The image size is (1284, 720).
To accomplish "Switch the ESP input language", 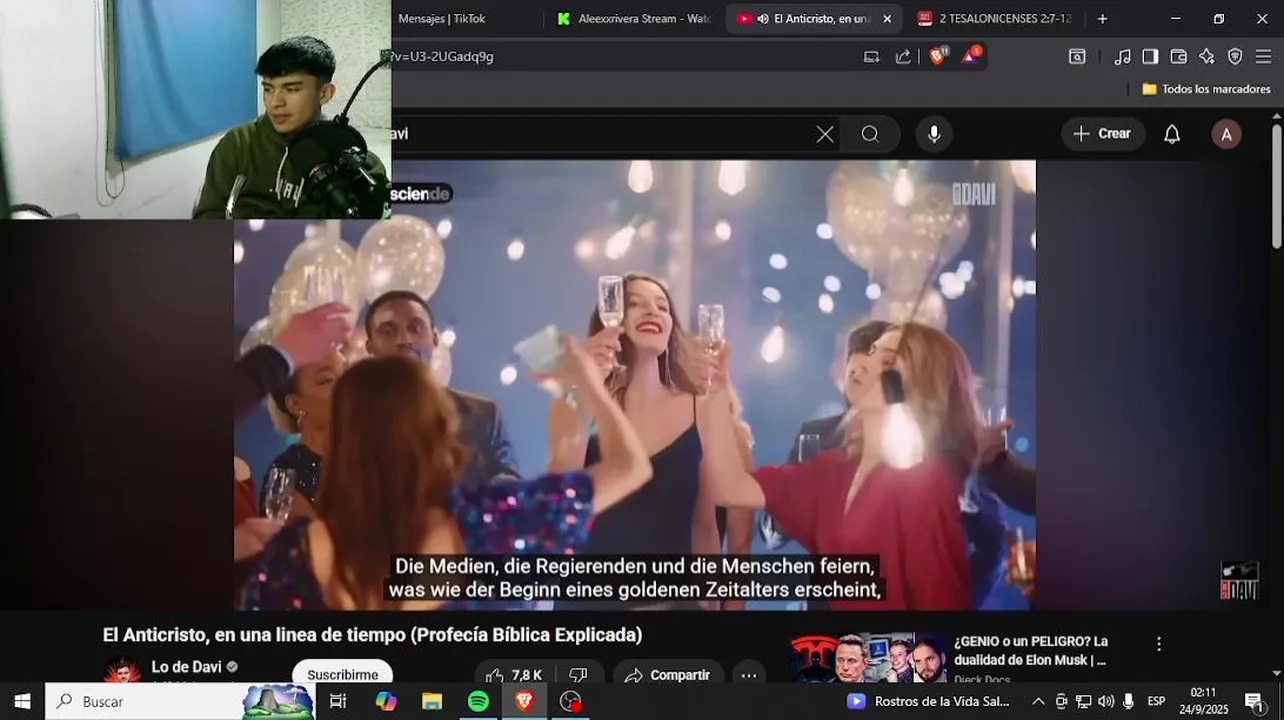I will 1156,701.
